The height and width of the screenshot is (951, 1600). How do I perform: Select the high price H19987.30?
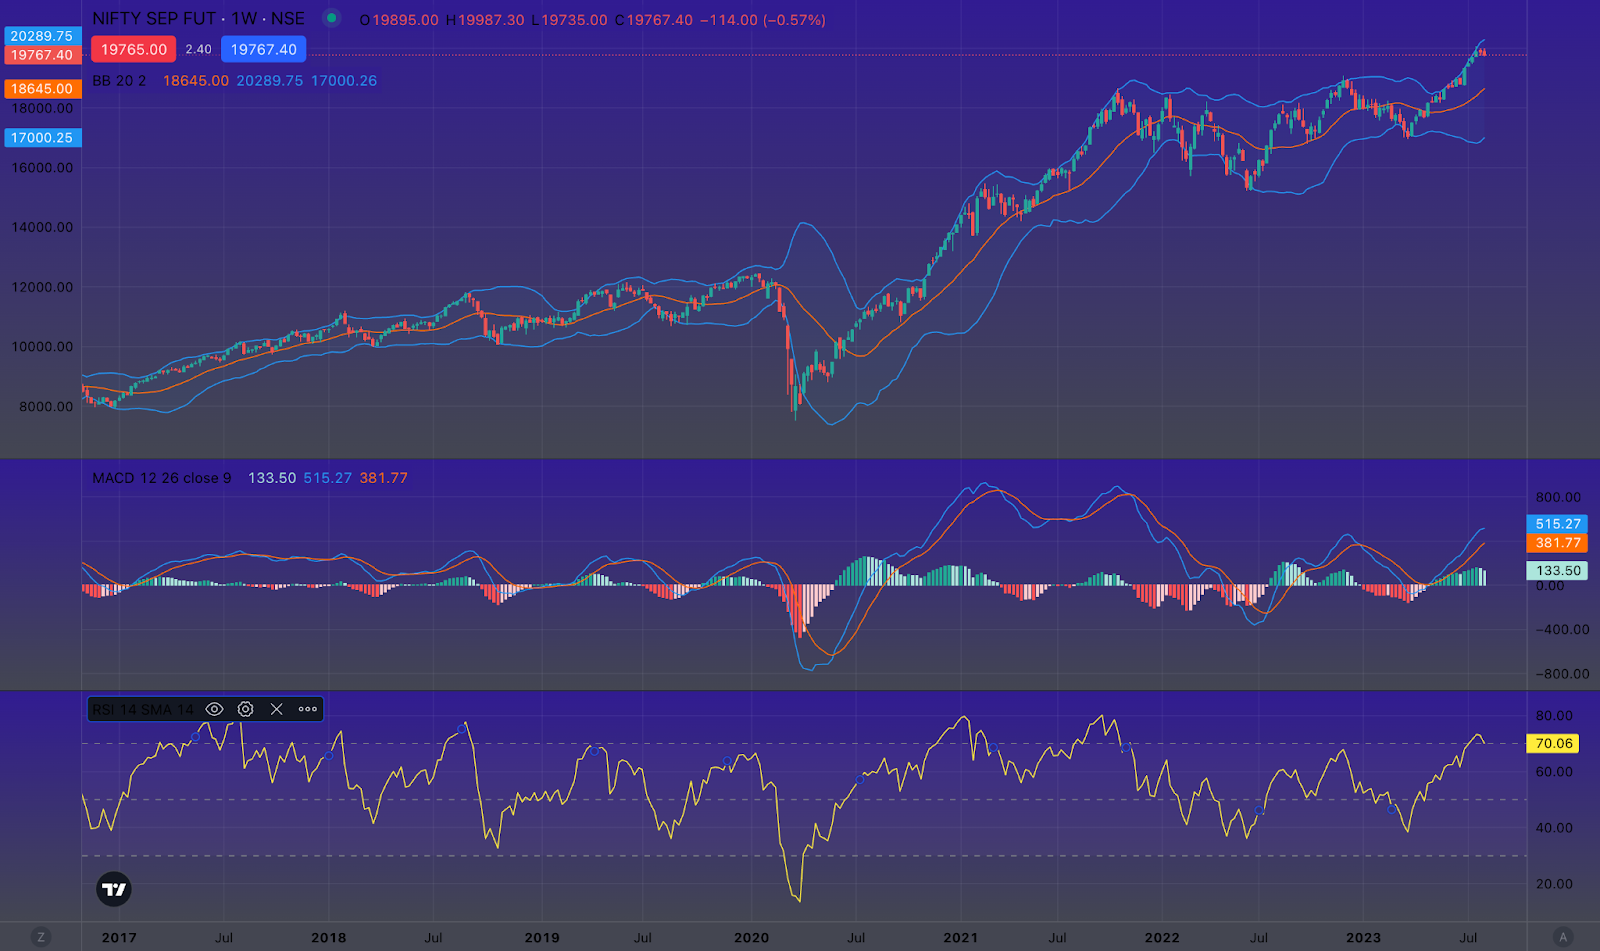485,20
